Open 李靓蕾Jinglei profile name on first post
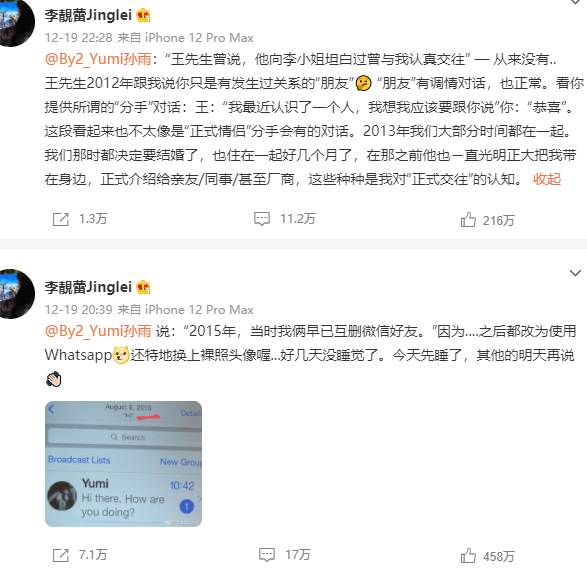The image size is (587, 568). coord(88,15)
